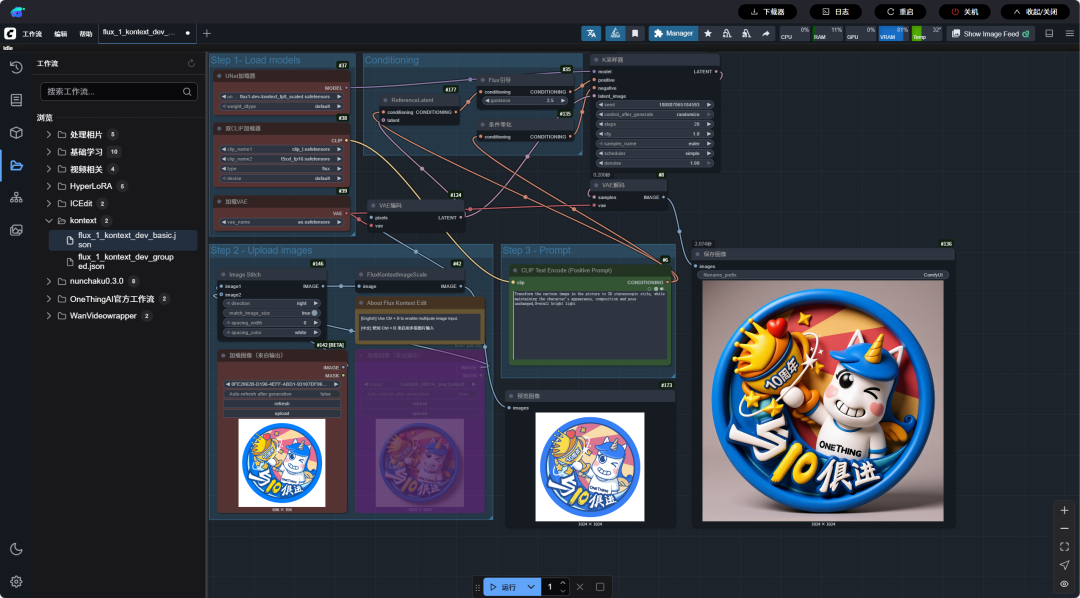Collapse the ReferenceLatent node dot
1080x598 pixels.
[384, 100]
